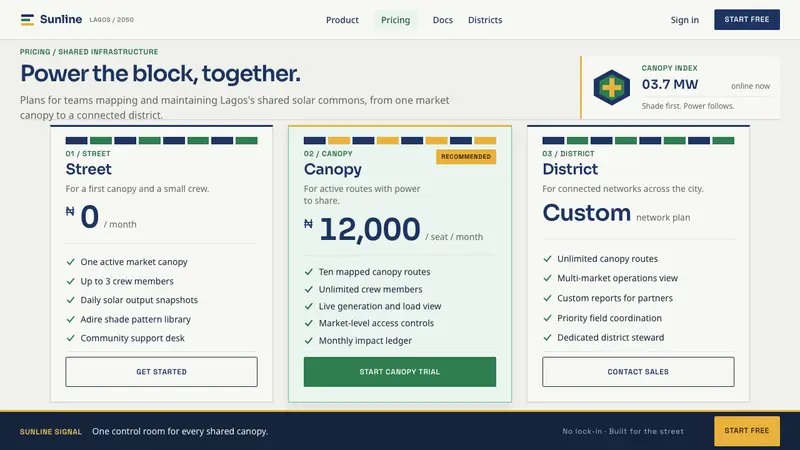Click checkmark beside Unlimited canopy routes
The image size is (800, 450).
pos(547,259)
